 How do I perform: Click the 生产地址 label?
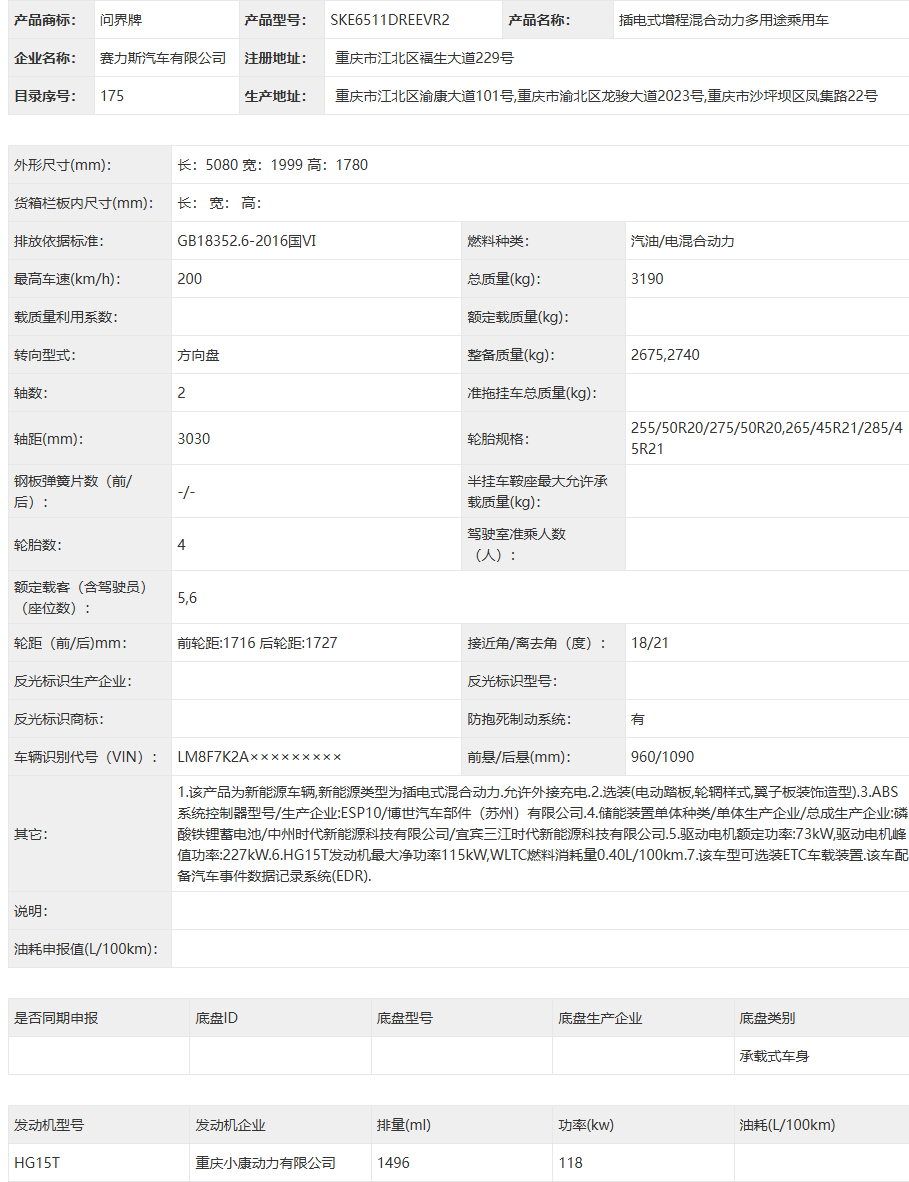click(x=275, y=96)
